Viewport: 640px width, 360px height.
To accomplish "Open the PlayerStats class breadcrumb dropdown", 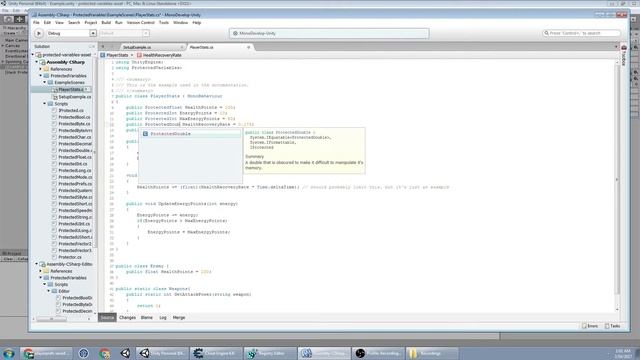I will [x=117, y=55].
